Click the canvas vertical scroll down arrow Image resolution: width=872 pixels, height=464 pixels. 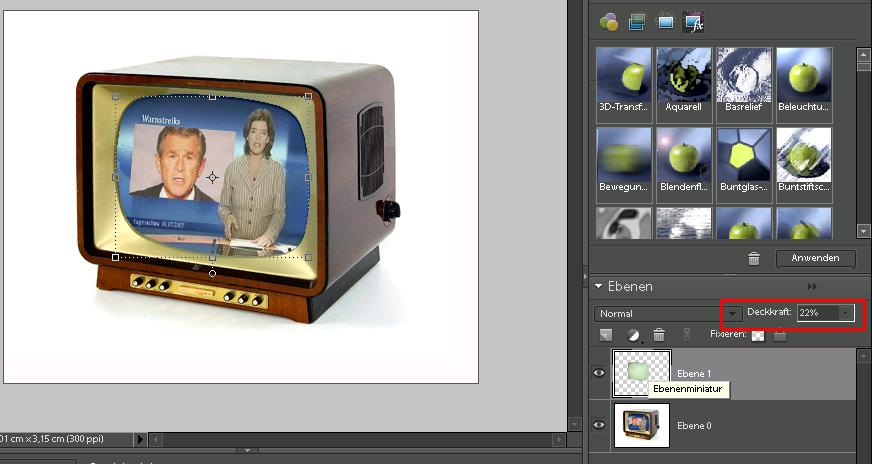(574, 424)
